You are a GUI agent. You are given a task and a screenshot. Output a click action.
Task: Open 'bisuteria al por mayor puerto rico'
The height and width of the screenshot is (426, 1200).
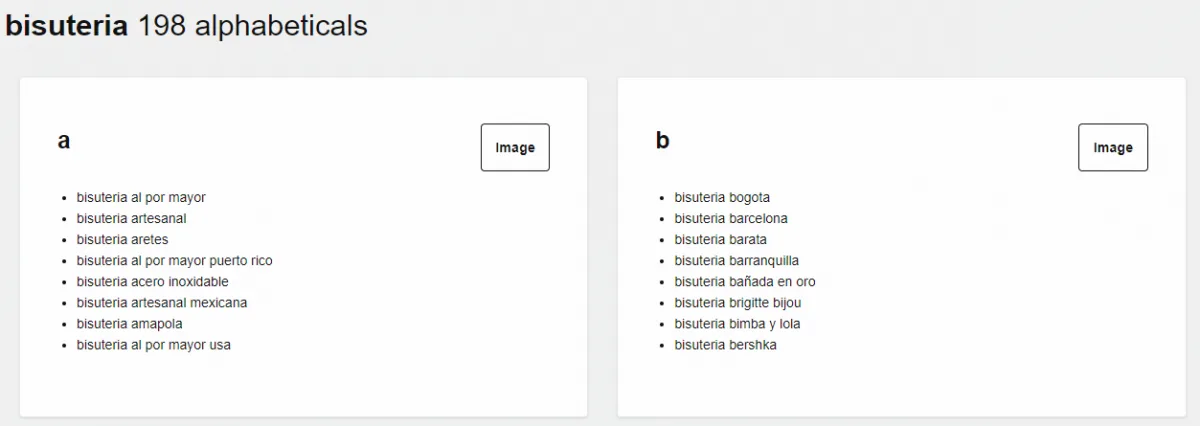pyautogui.click(x=174, y=260)
